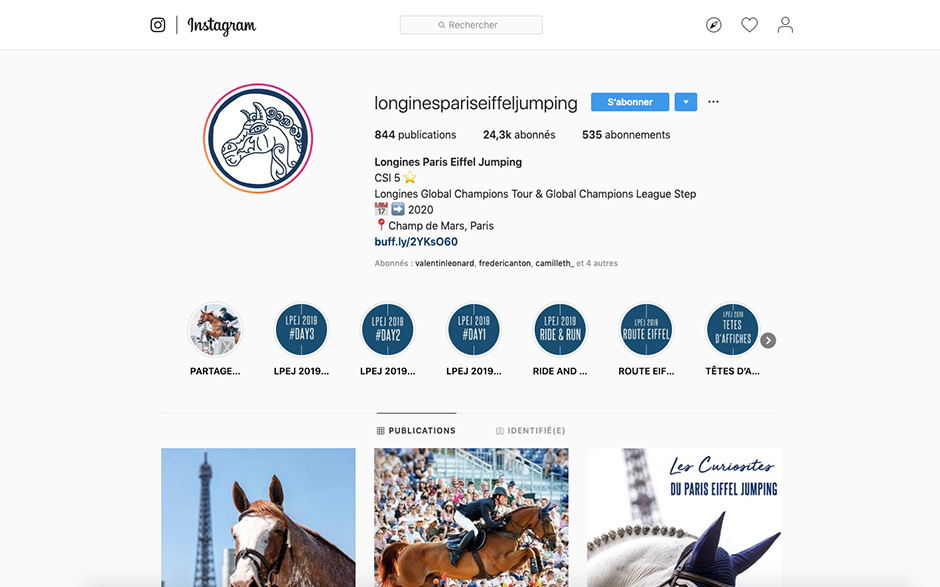Open the buff.ly/2YKsO60 bio link

click(416, 242)
